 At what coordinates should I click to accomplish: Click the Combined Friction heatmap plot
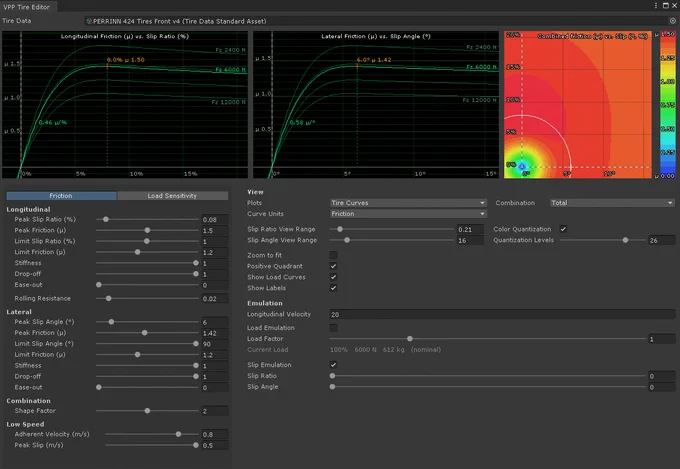click(578, 105)
